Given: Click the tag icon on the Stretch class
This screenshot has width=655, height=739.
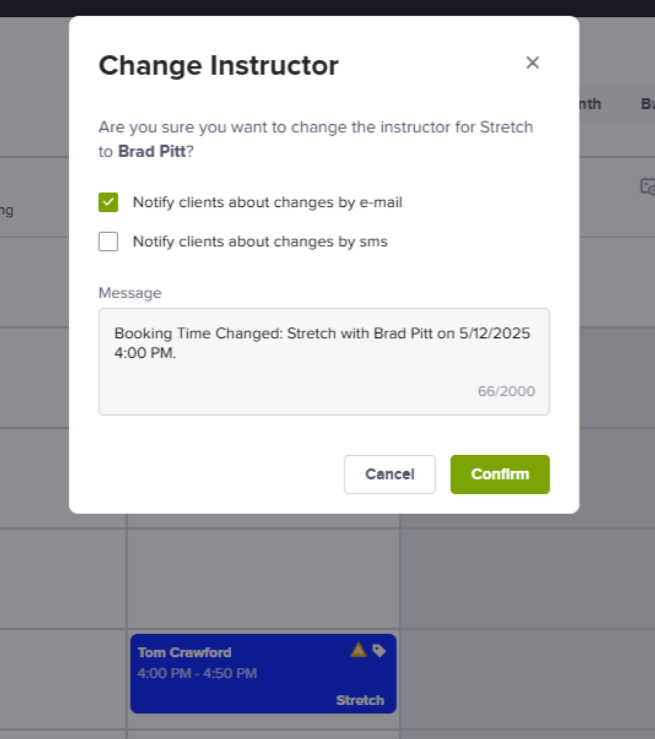Looking at the screenshot, I should click(379, 650).
